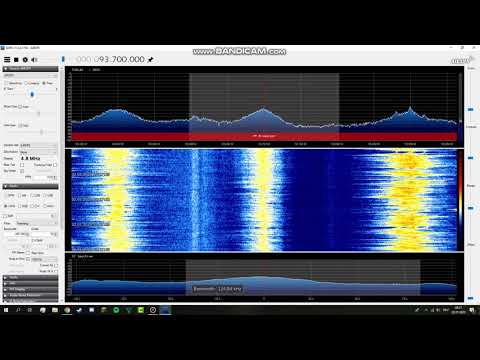
Task: Click the pin icon beside the frequency
Action: point(151,60)
